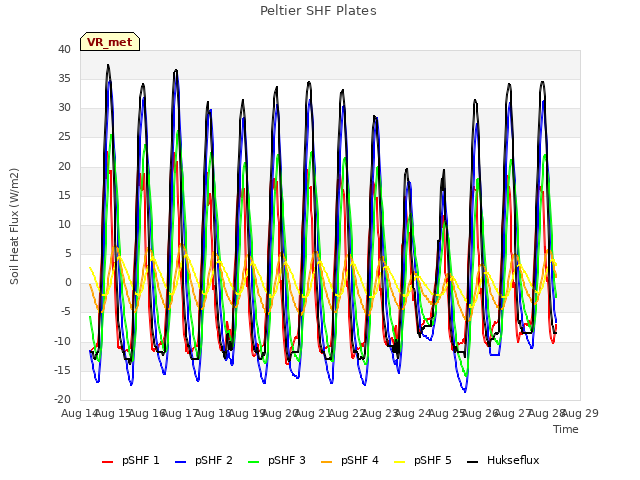This screenshot has width=640, height=480.
Task: Click the blue pSHF 2 legend swatch
Action: (180, 462)
